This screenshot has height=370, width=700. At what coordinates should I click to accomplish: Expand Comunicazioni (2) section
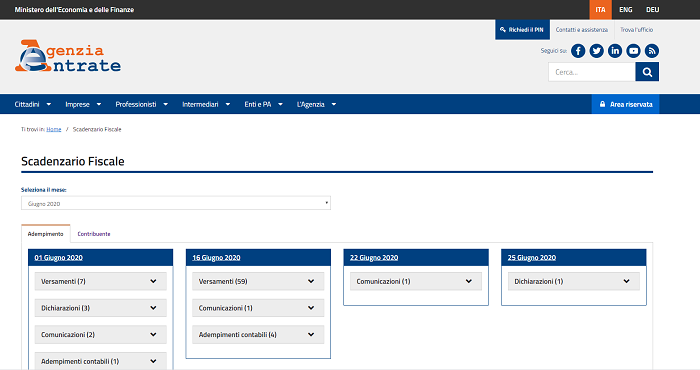[100, 334]
